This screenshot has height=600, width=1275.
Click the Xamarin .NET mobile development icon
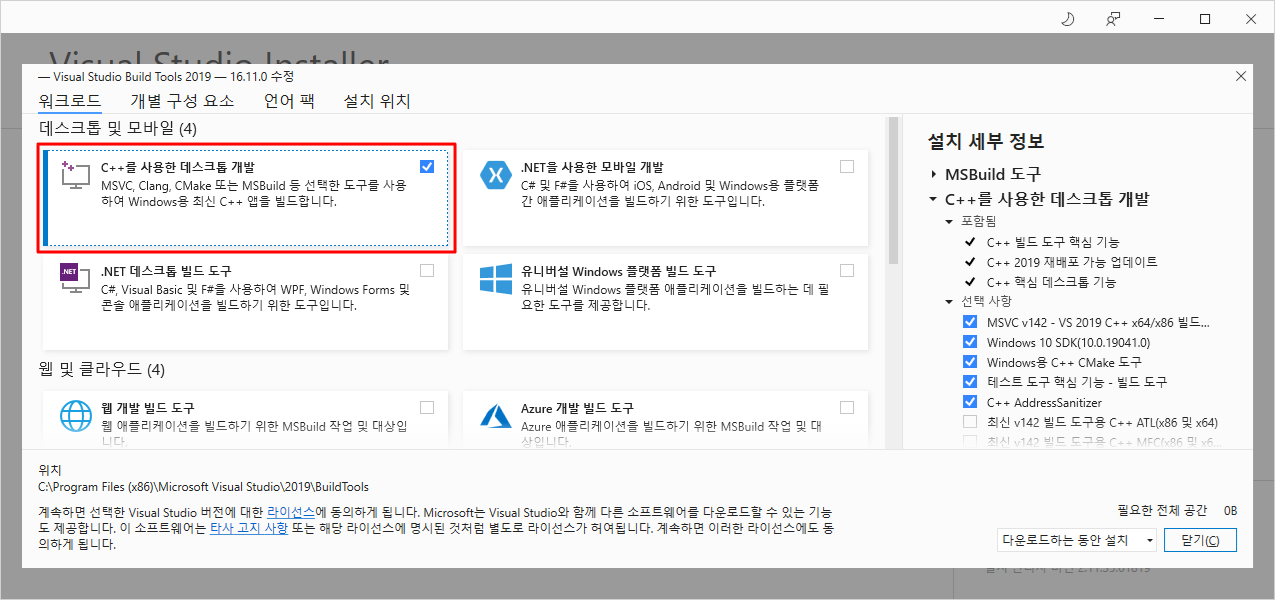coord(496,175)
